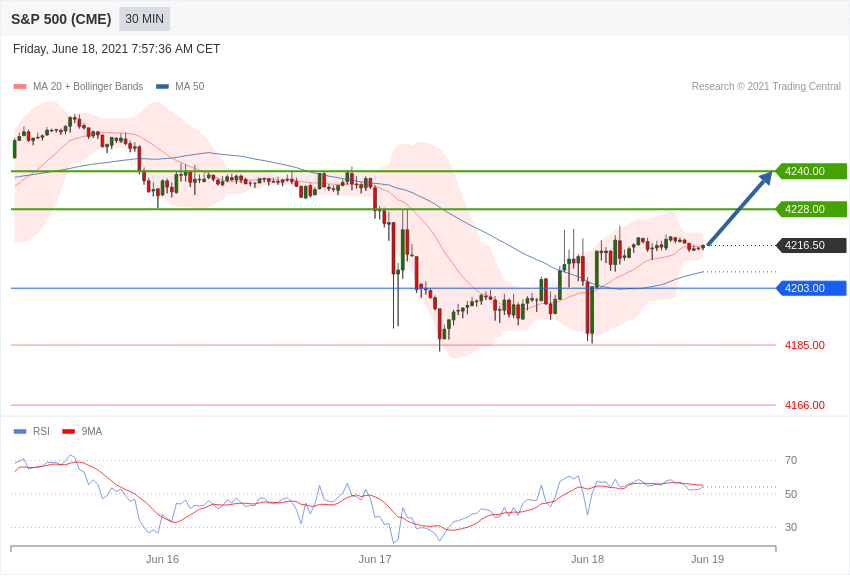Click the Jun 17 date axis label
The width and height of the screenshot is (850, 576).
pos(375,559)
